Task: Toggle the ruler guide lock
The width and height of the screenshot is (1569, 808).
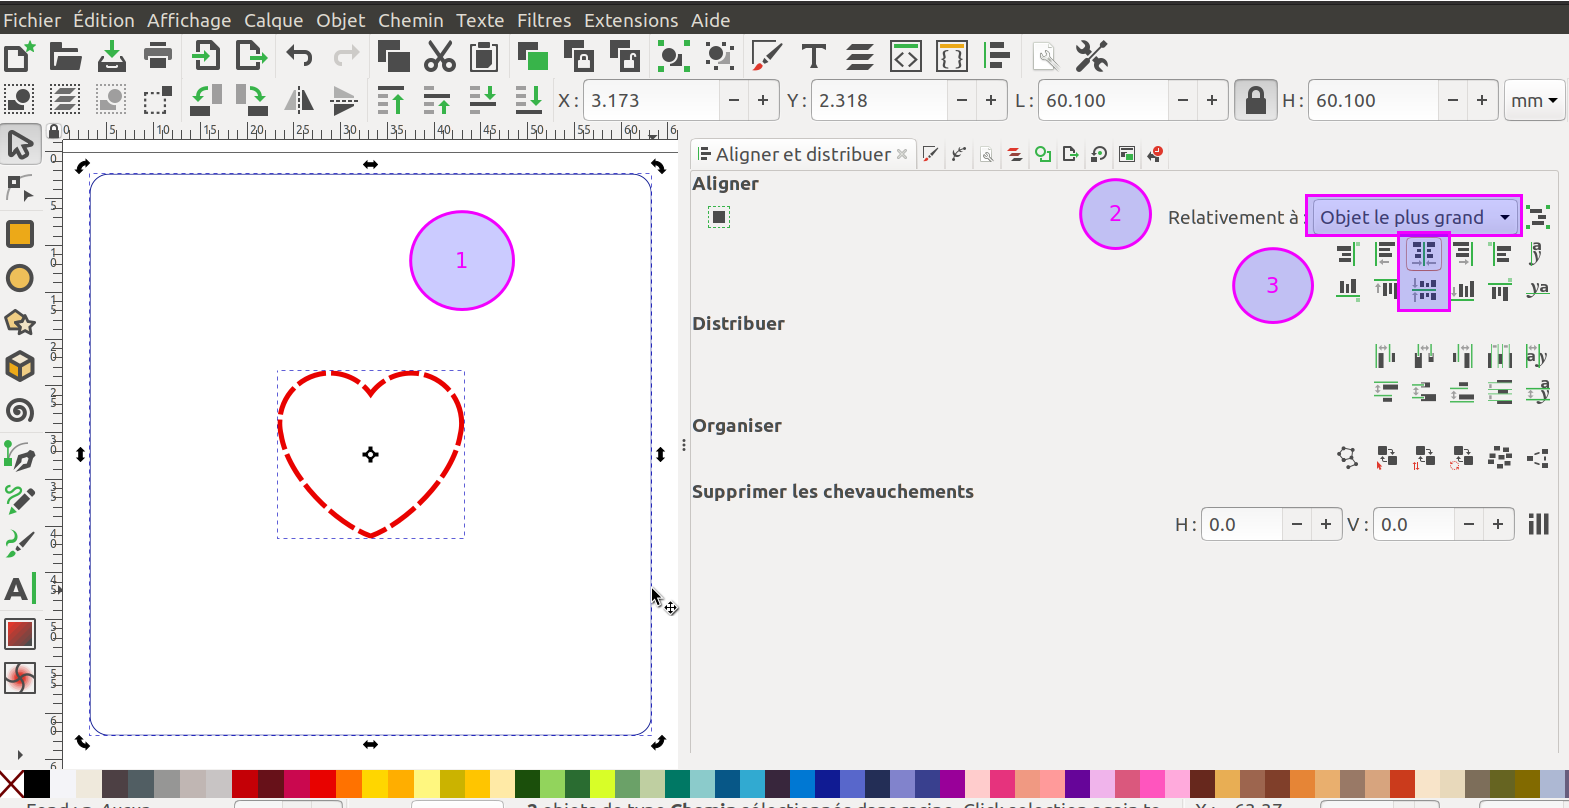Action: pos(54,132)
